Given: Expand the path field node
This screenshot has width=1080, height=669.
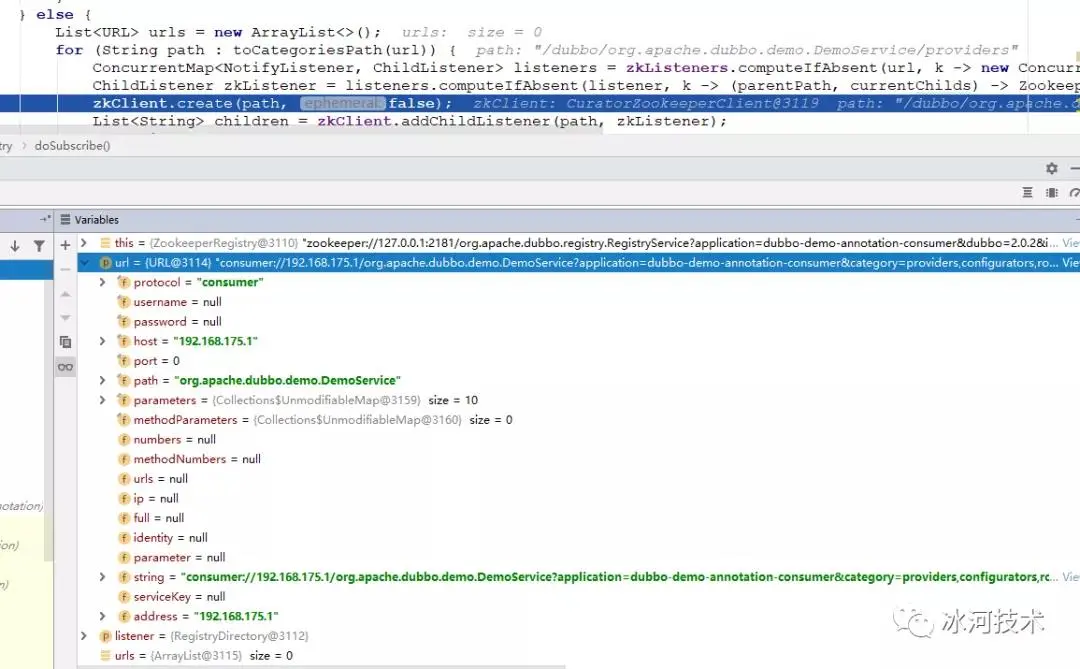Looking at the screenshot, I should click(102, 380).
